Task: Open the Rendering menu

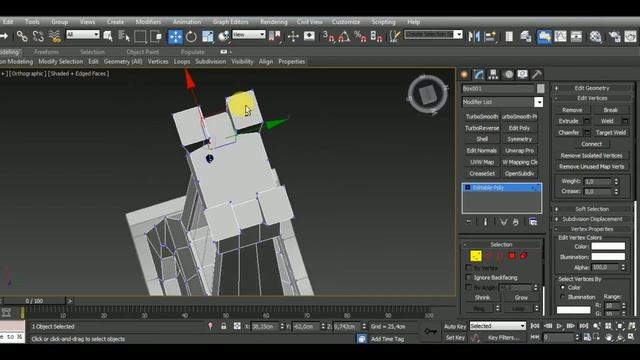Action: pos(273,22)
